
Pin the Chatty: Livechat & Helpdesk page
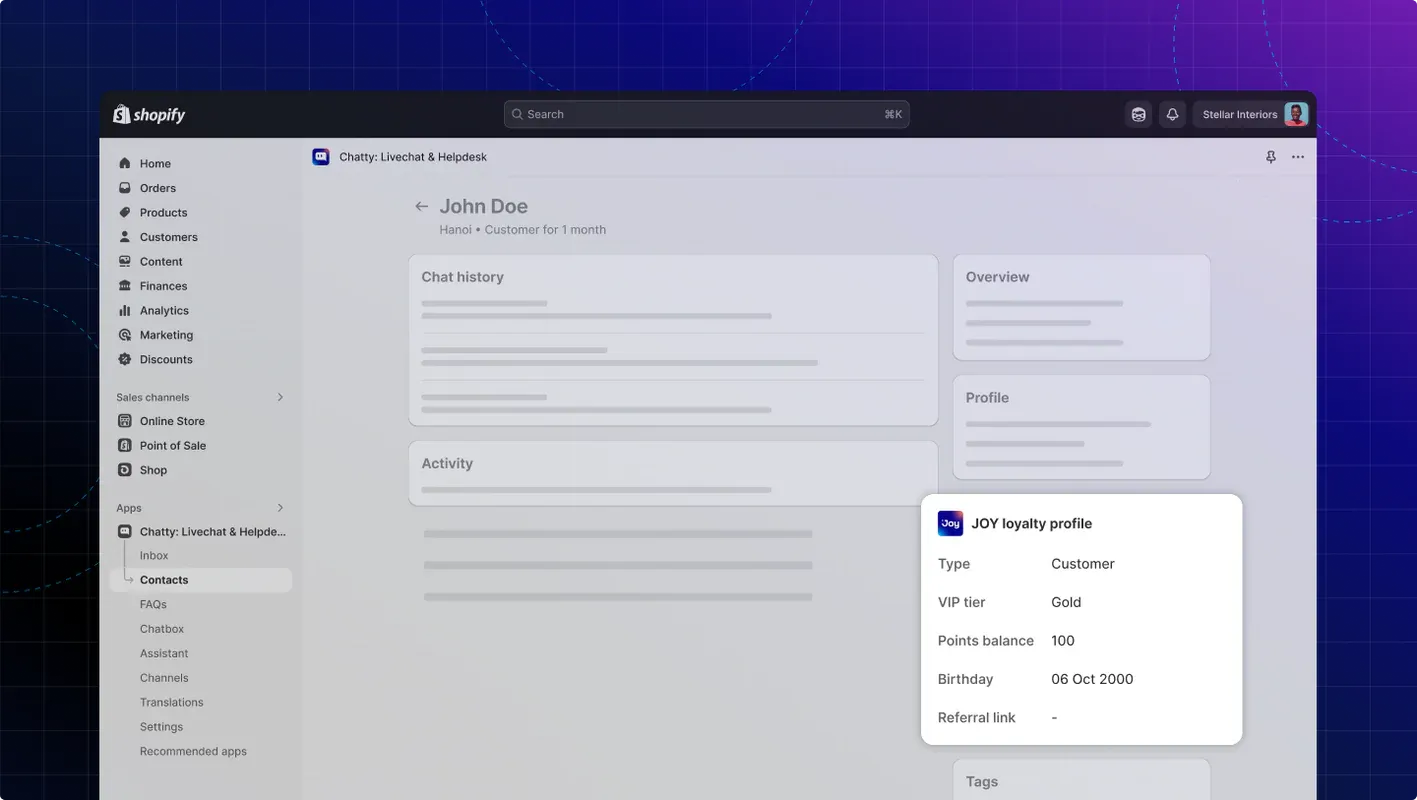pos(1270,157)
